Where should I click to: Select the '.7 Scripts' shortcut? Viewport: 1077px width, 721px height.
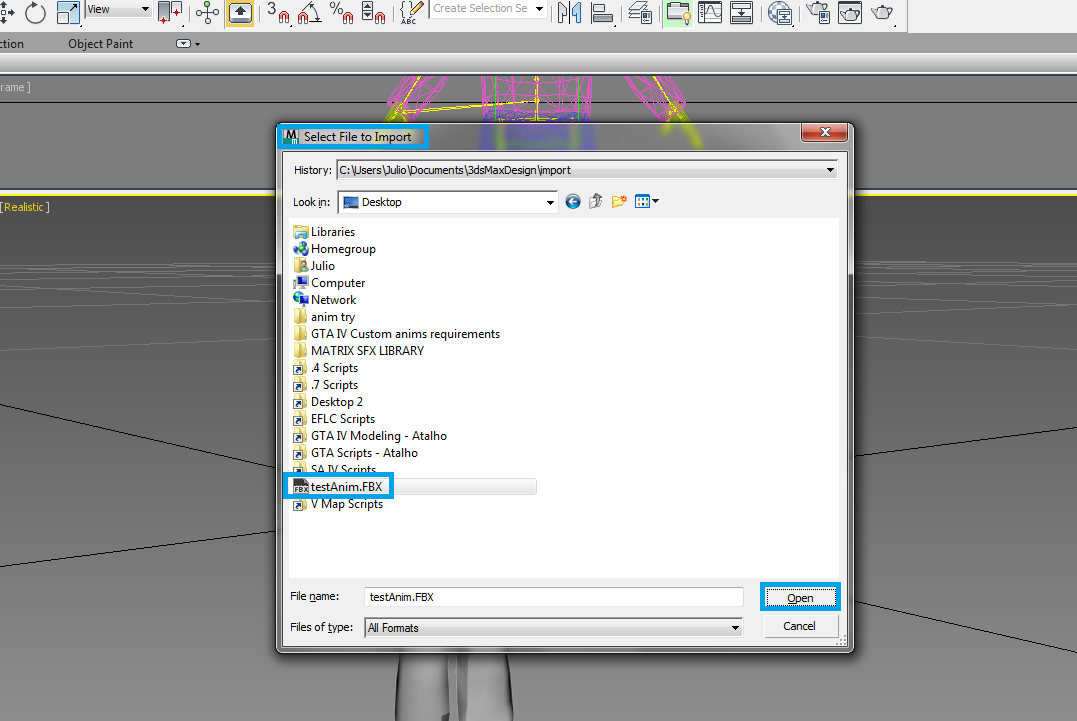(x=326, y=385)
